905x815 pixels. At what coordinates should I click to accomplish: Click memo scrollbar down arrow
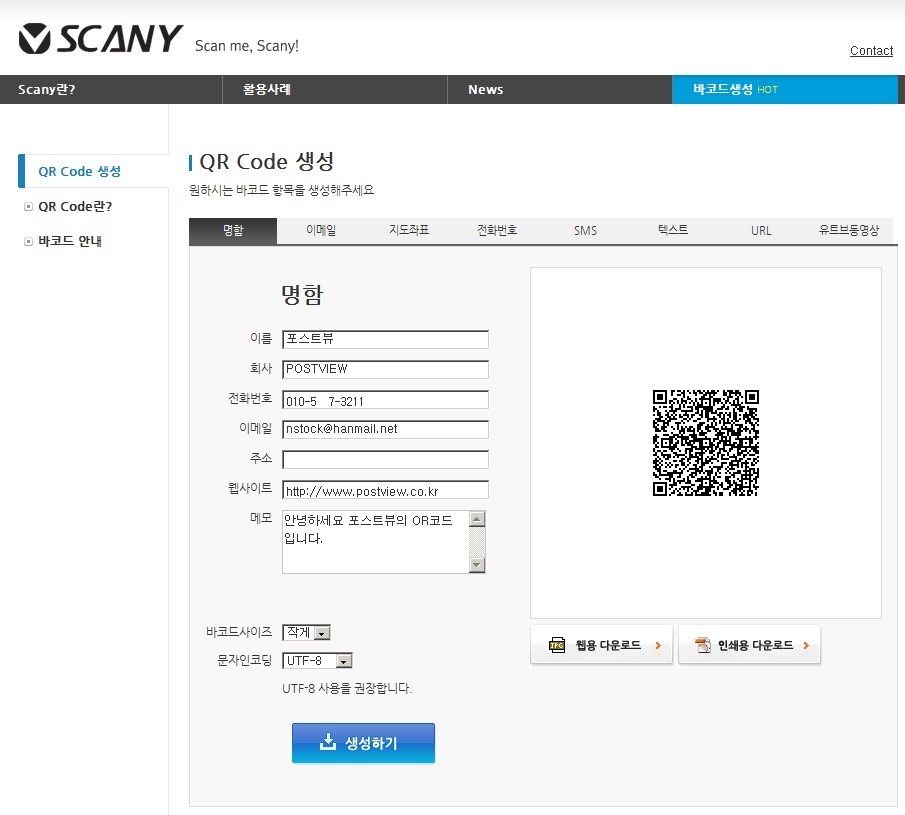(x=477, y=564)
